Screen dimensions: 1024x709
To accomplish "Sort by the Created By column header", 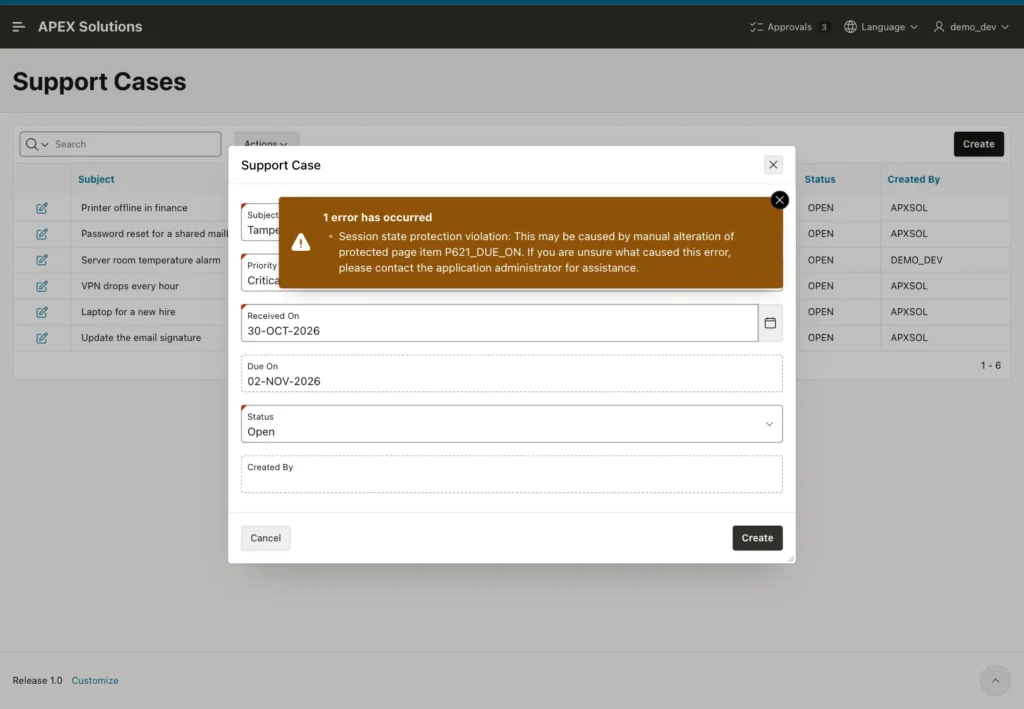I will click(x=913, y=179).
